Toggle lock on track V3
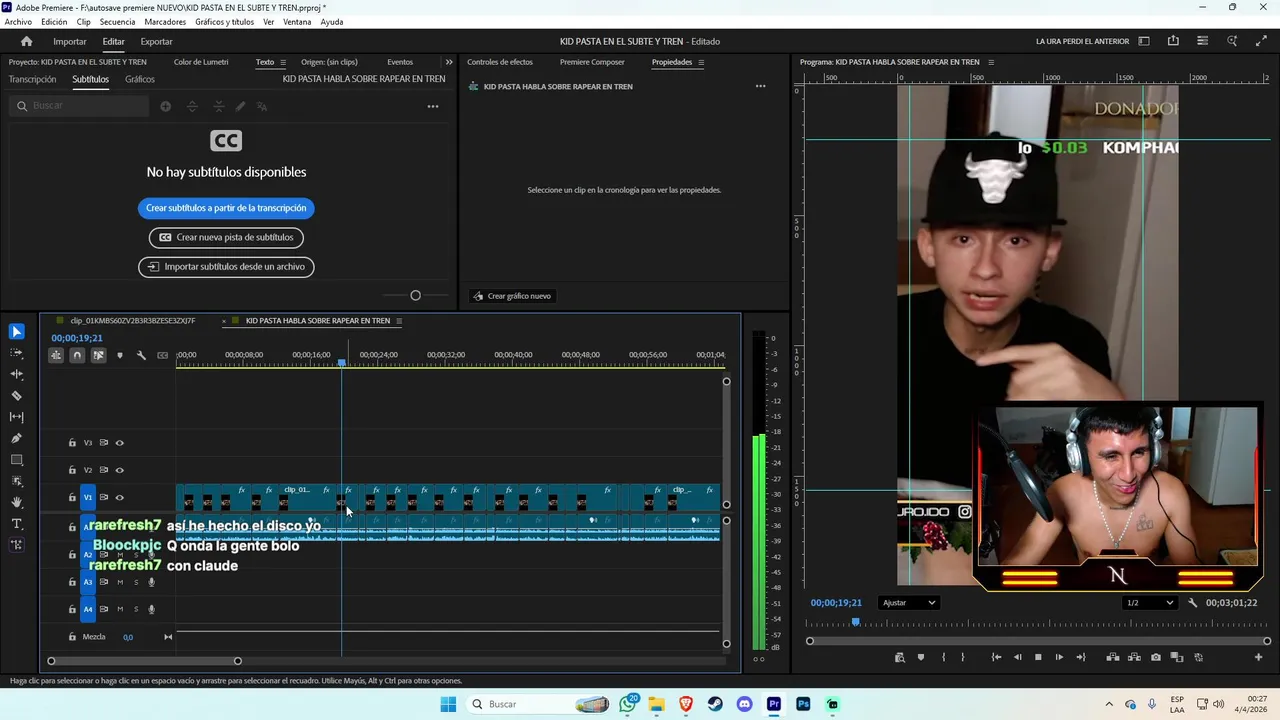Image resolution: width=1280 pixels, height=720 pixels. click(72, 443)
